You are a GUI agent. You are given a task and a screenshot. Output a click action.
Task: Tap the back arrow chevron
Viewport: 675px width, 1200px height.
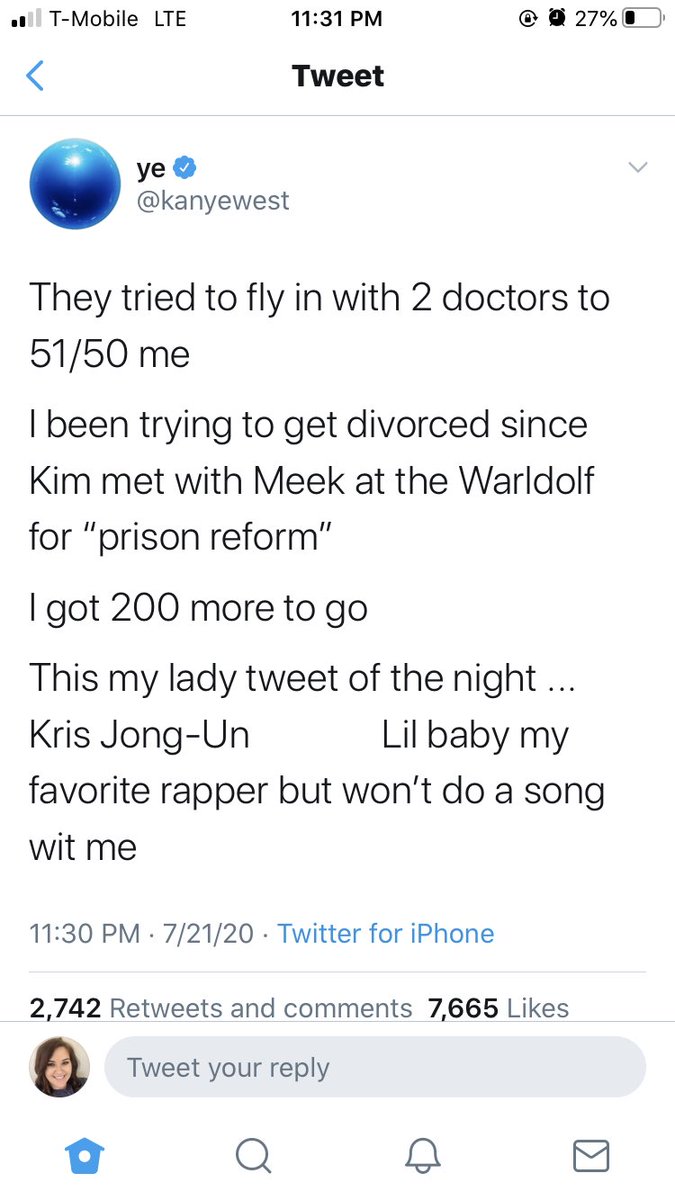pos(35,76)
